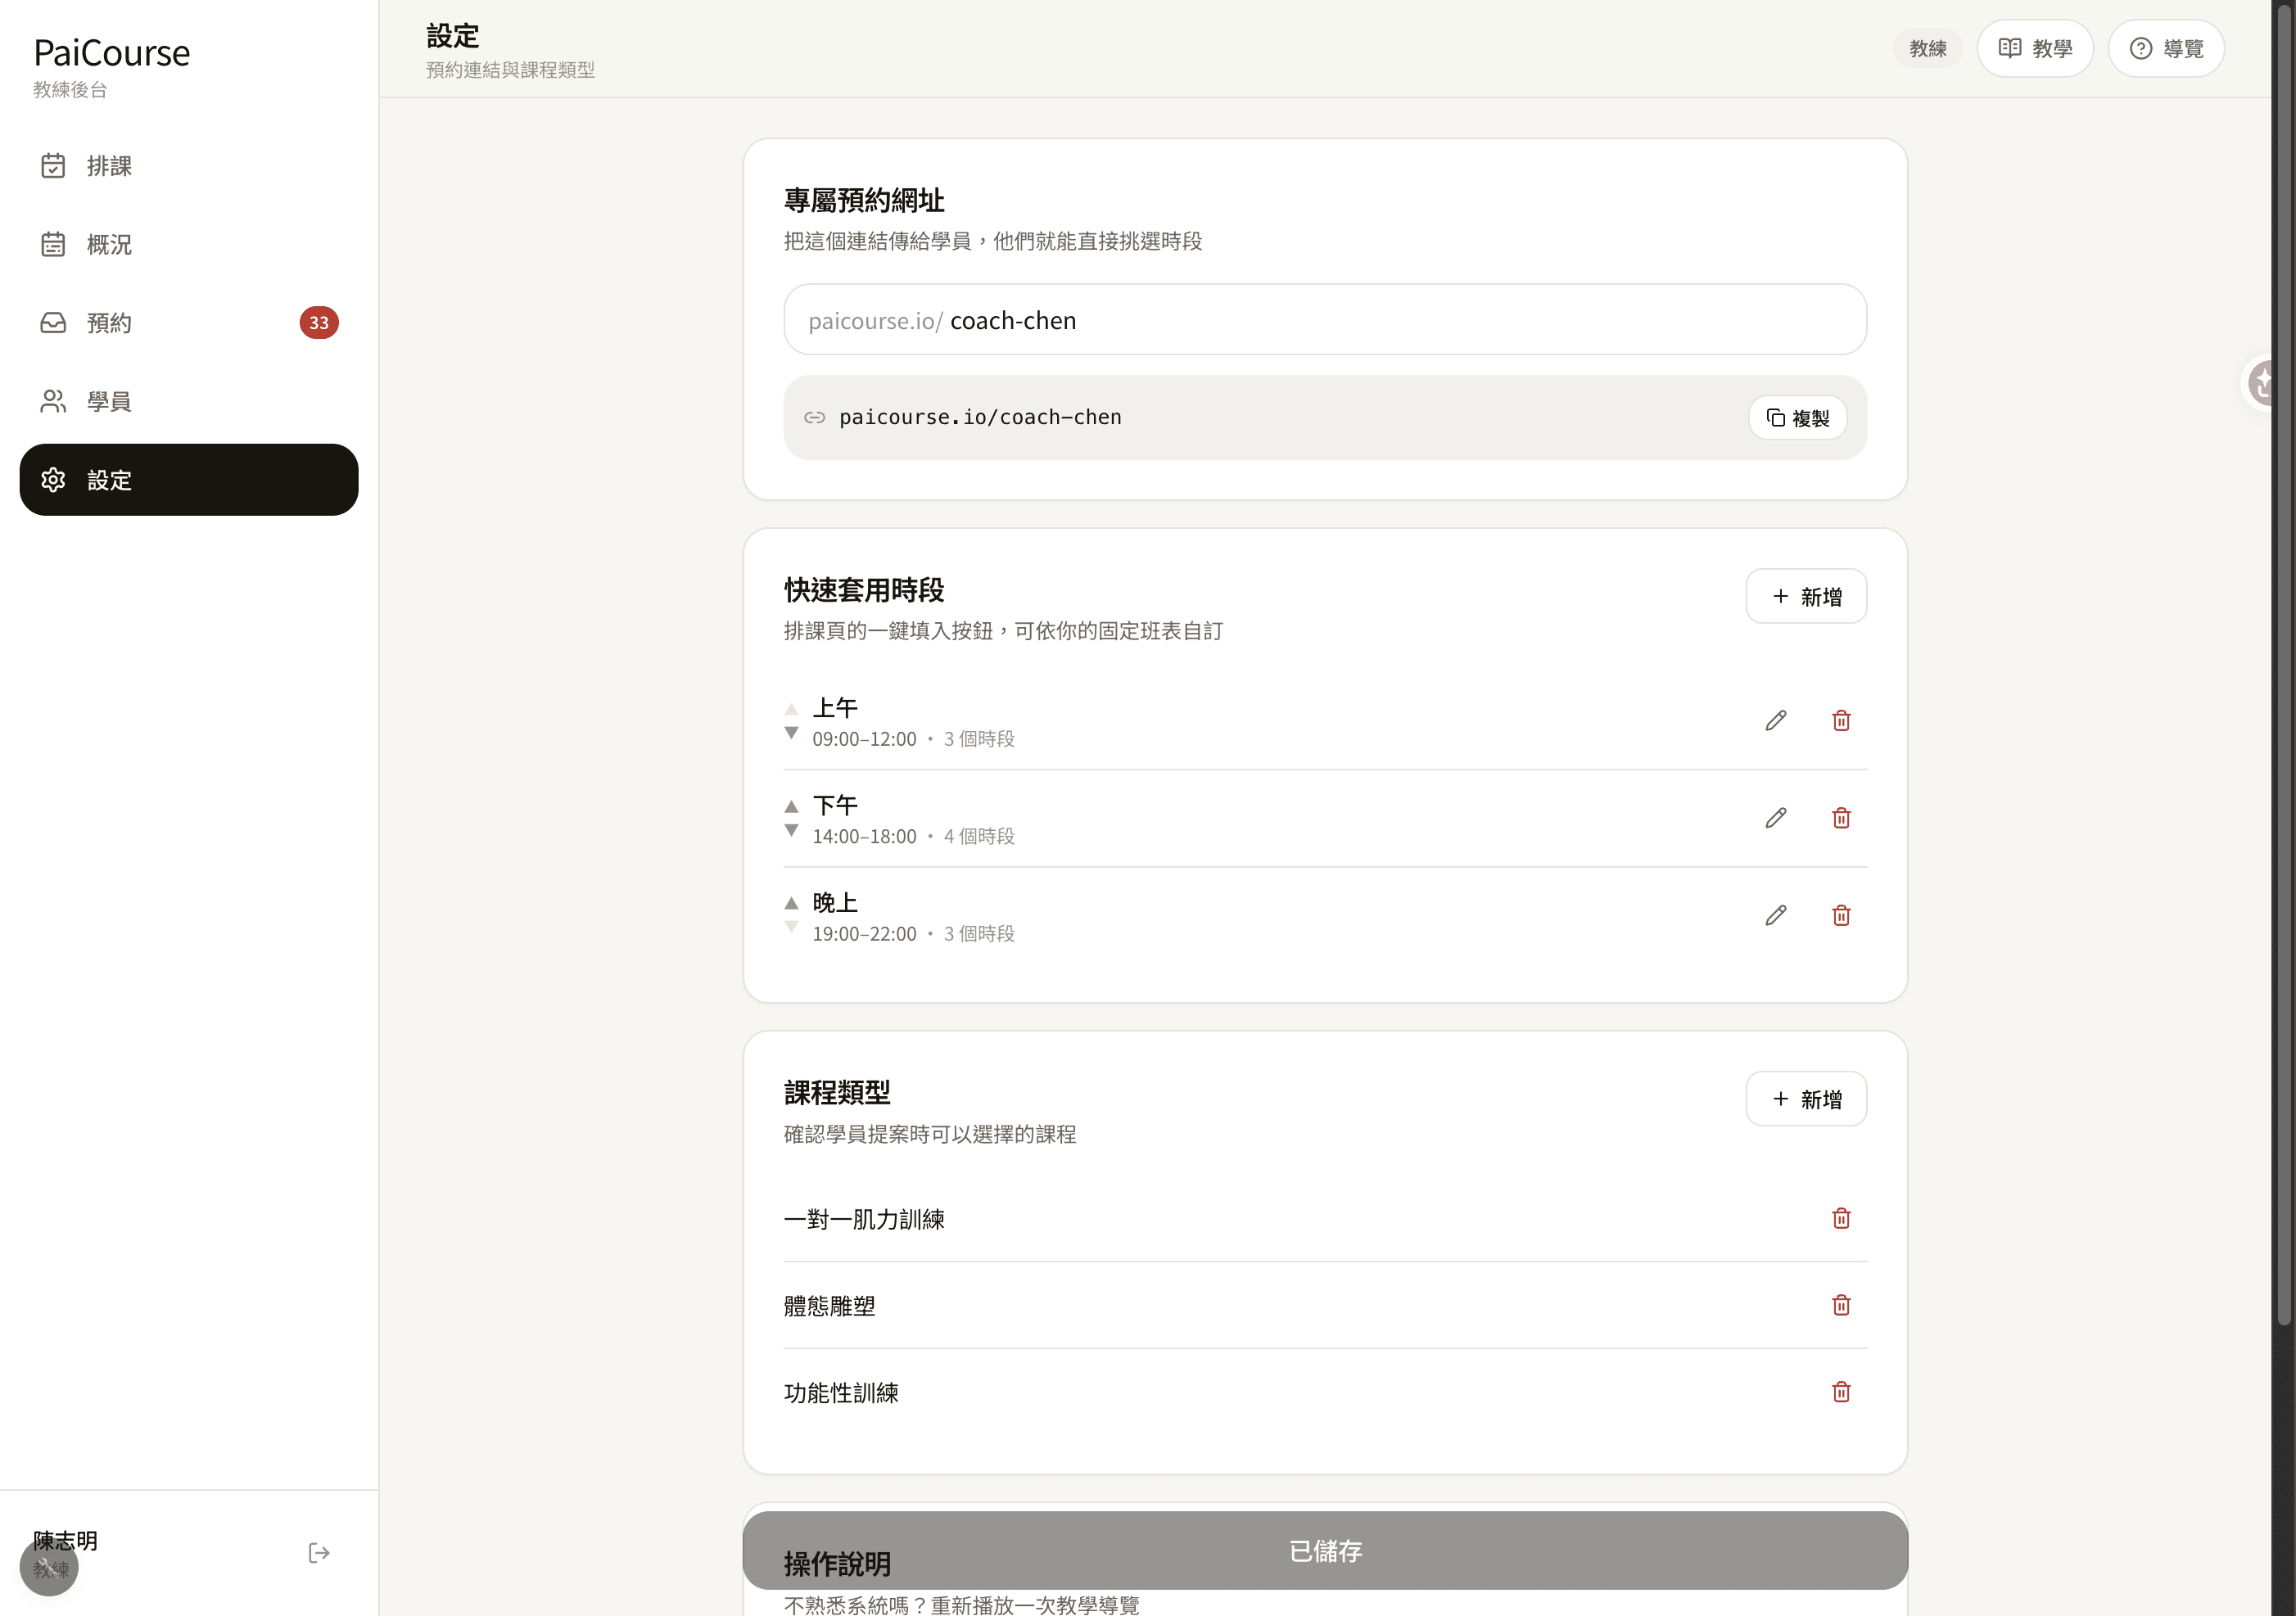The image size is (2296, 1616).
Task: Click the link icon beside paicourse.io/coach-chen
Action: tap(815, 418)
